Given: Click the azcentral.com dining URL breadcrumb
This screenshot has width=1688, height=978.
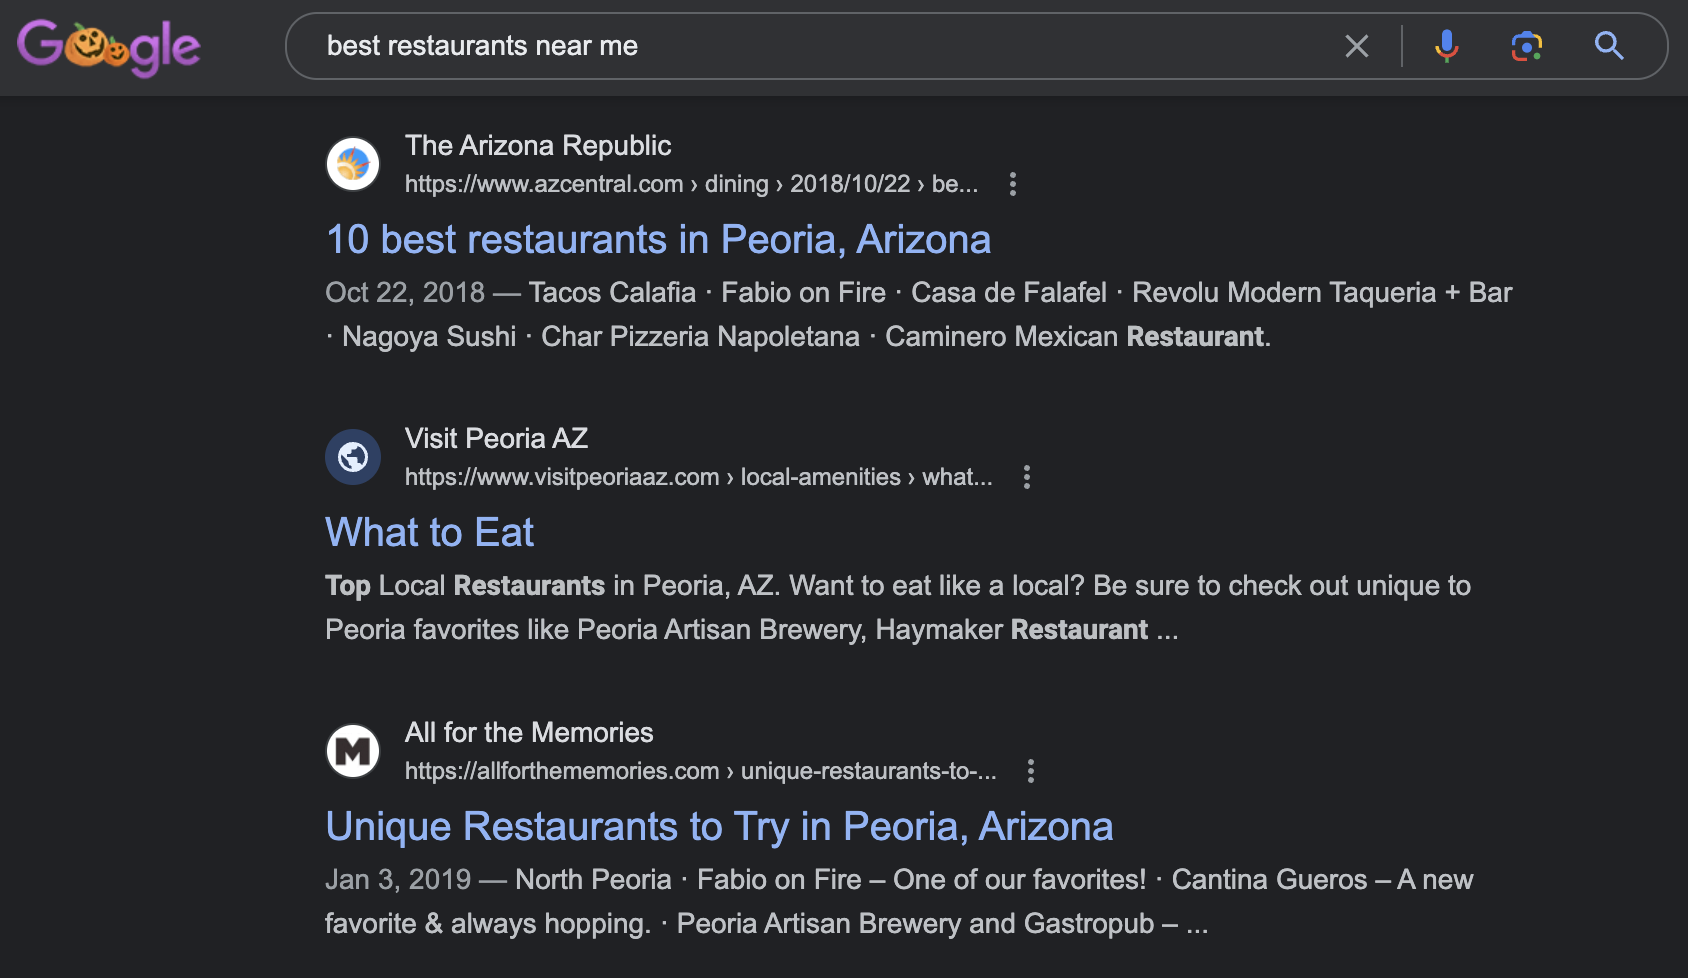Looking at the screenshot, I should [x=690, y=185].
